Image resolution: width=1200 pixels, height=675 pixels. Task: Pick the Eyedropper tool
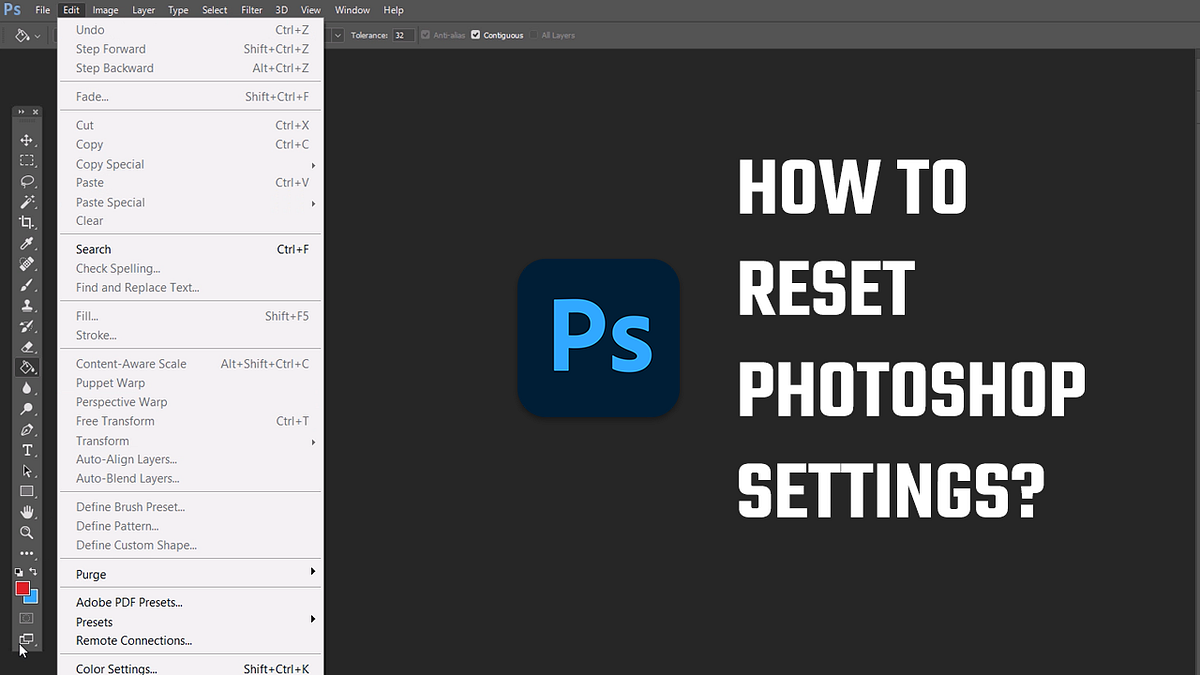pyautogui.click(x=27, y=244)
